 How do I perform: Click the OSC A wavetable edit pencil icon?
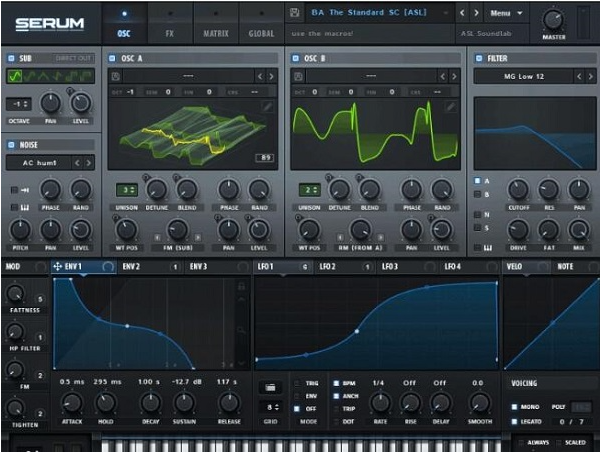267,106
